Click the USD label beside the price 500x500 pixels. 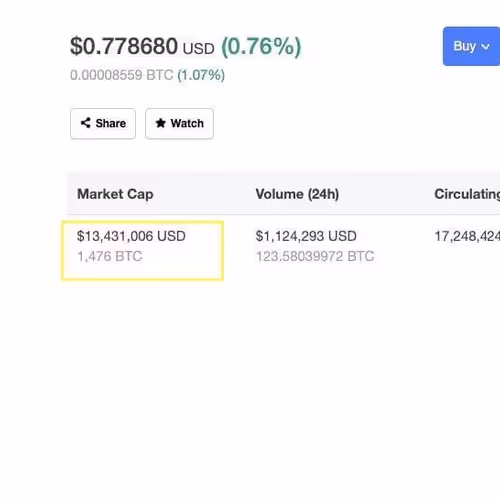[198, 49]
